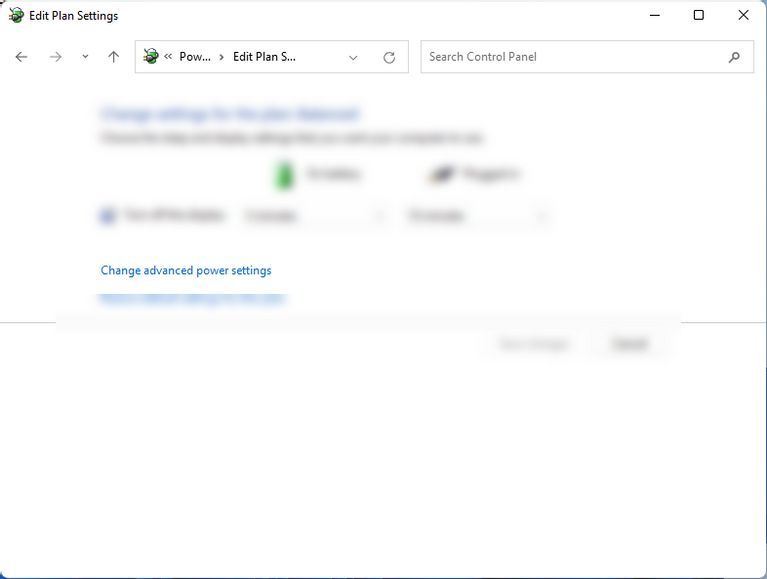This screenshot has width=767, height=579.
Task: Click the magnifier icon in the search box
Action: pos(734,57)
